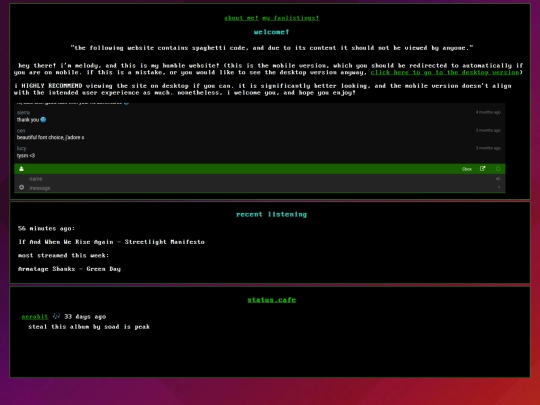Select 'Armatage Shanks - Green Day' text
Screen dimensions: 540x405
click(x=69, y=269)
